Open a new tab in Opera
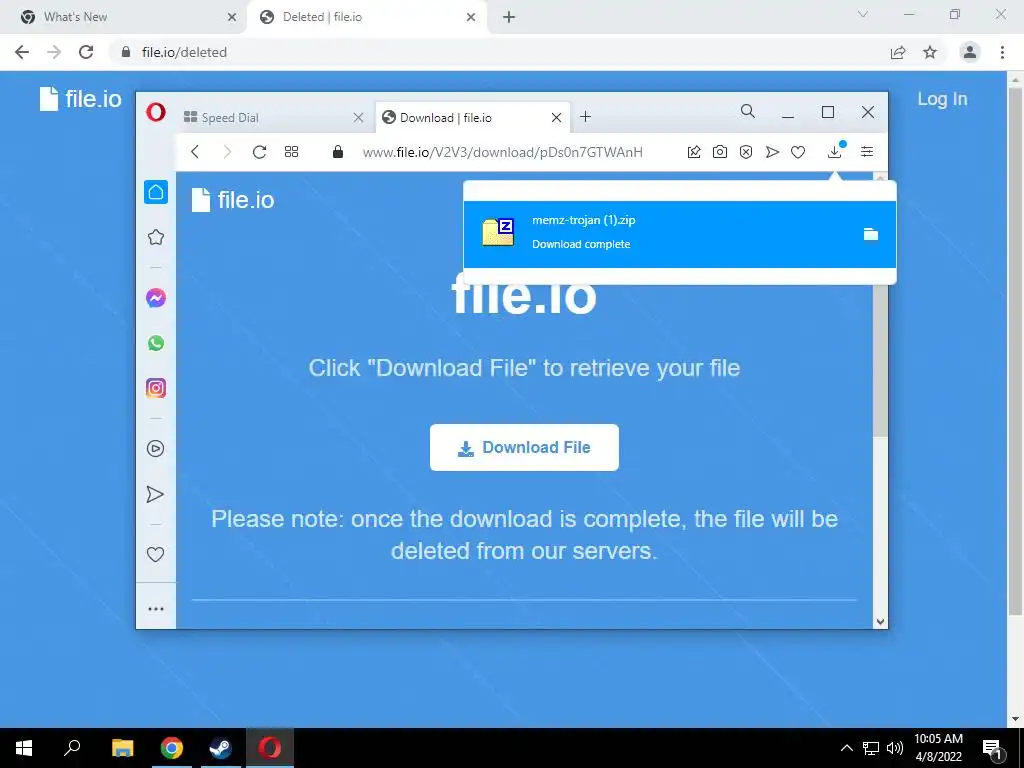The height and width of the screenshot is (768, 1024). tap(585, 117)
